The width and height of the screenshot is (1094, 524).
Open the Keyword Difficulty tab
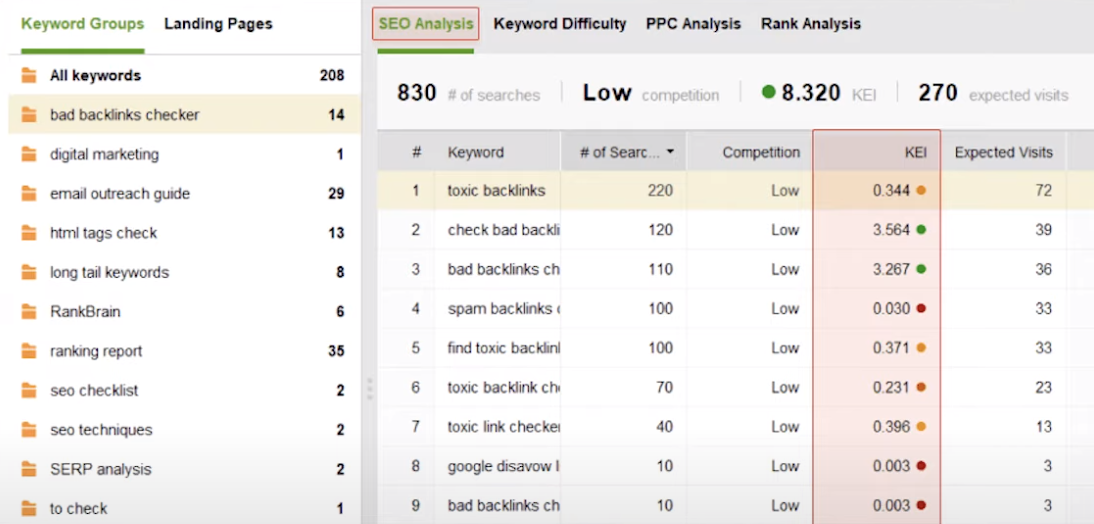560,24
